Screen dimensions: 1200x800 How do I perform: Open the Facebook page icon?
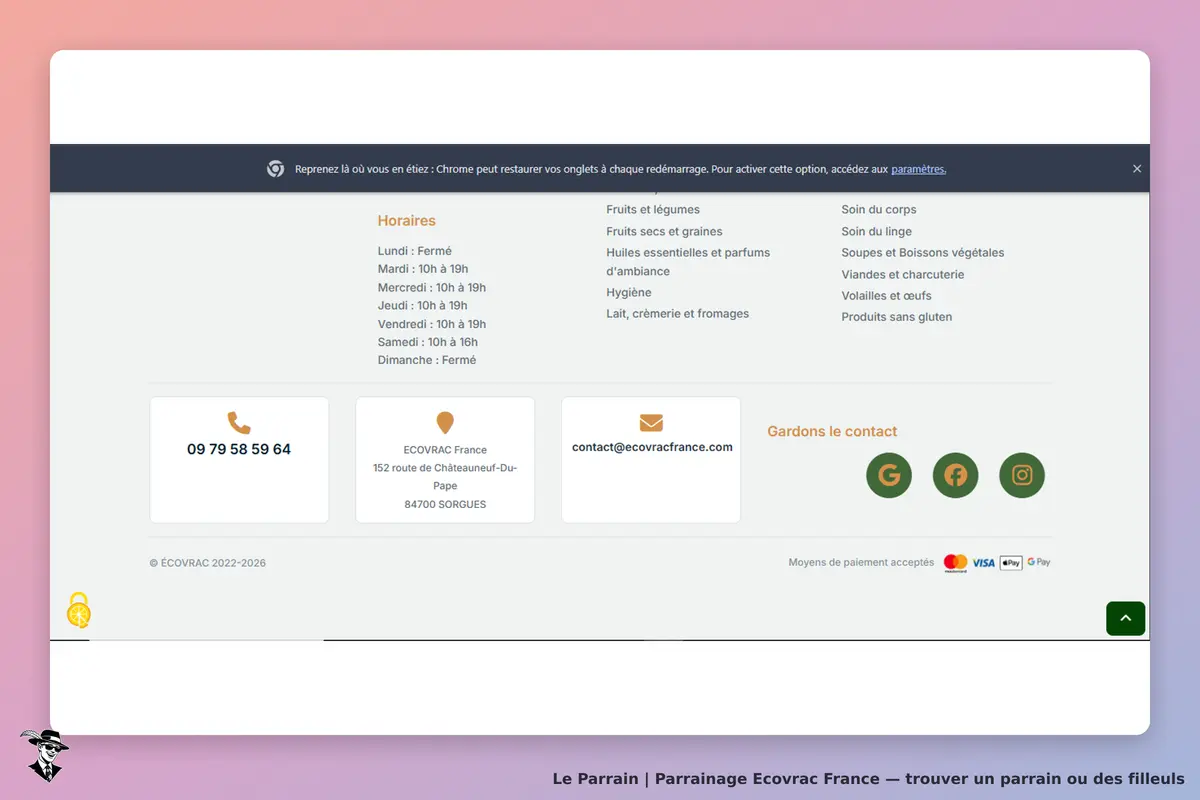tap(955, 475)
